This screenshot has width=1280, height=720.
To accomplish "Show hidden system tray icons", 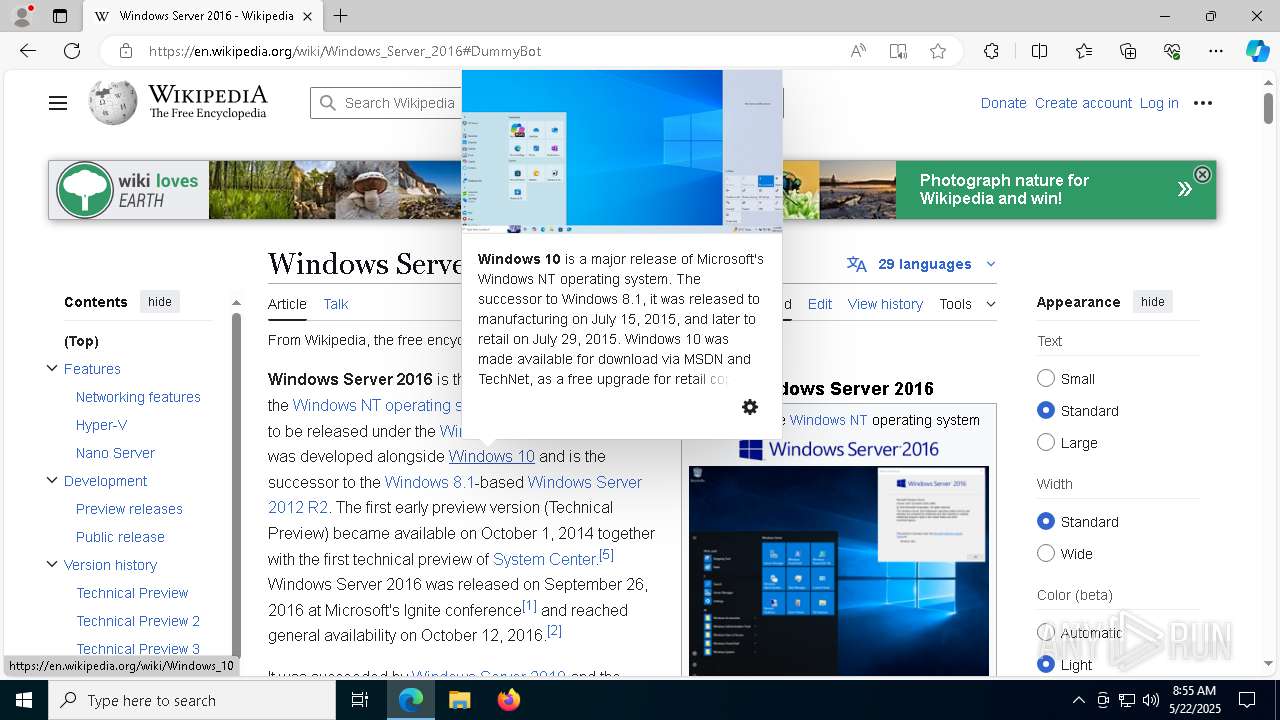I will tap(1078, 700).
